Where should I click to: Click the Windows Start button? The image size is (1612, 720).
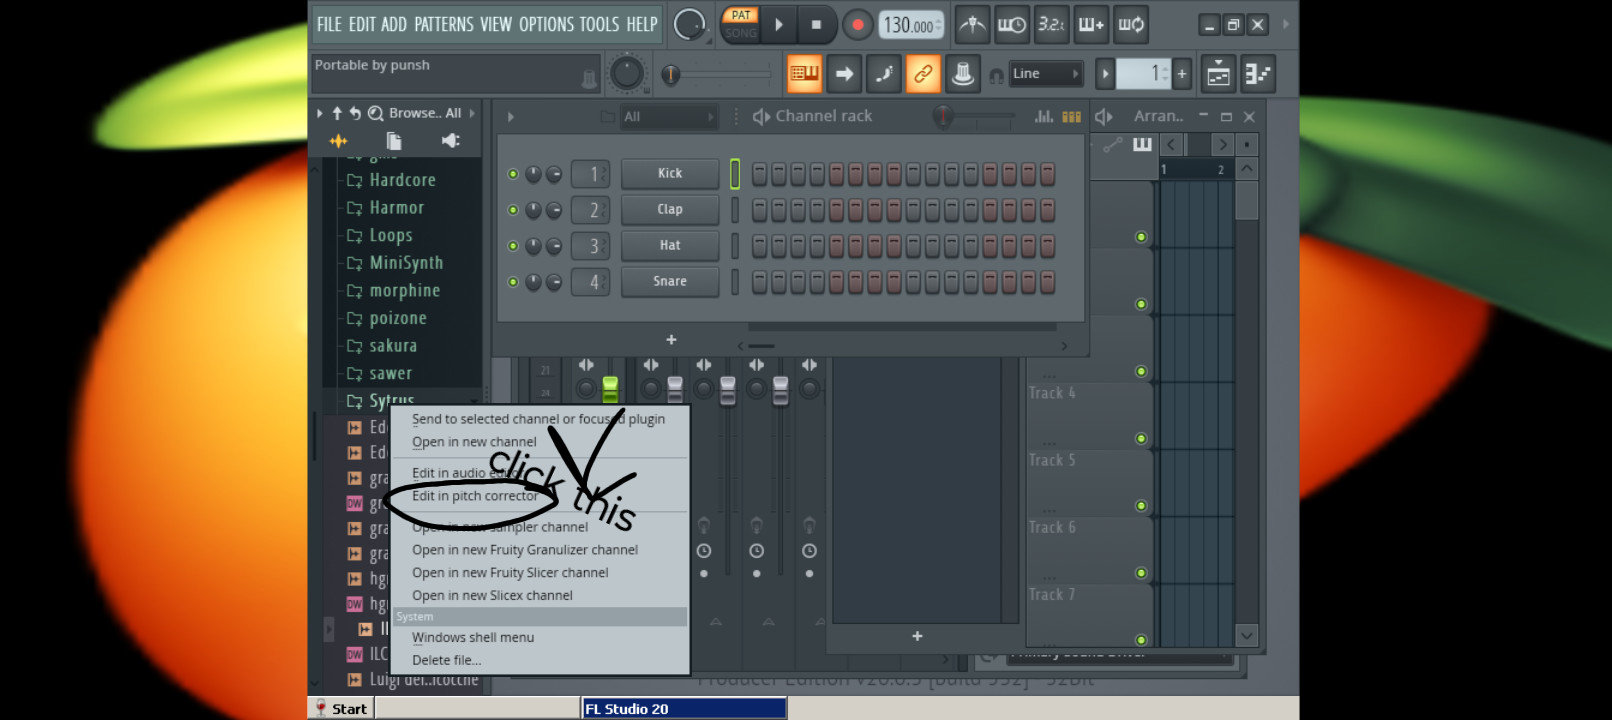[x=340, y=709]
